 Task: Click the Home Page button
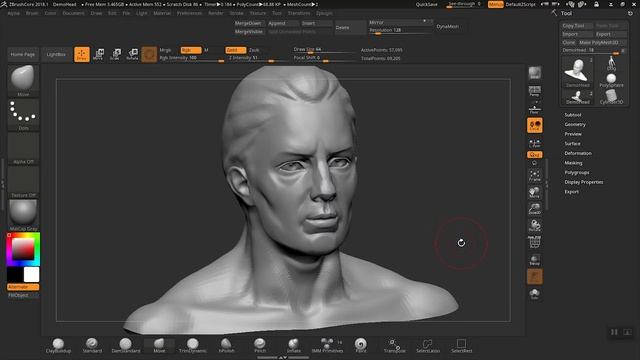pyautogui.click(x=23, y=54)
